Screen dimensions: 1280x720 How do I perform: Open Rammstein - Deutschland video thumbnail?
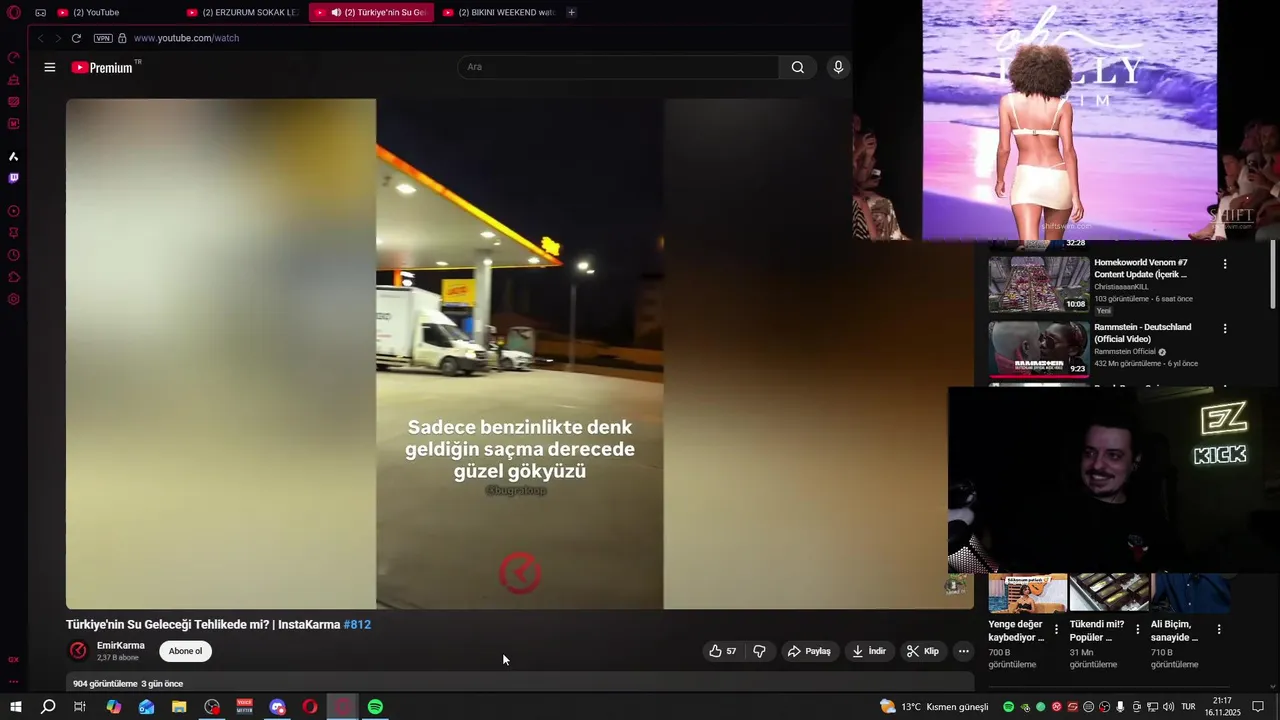coord(1039,349)
